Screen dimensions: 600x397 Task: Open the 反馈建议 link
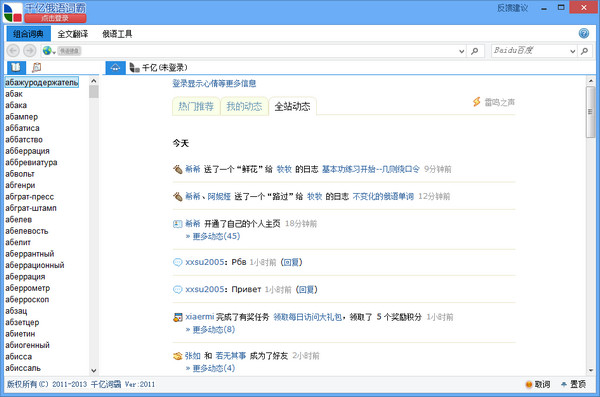click(512, 8)
